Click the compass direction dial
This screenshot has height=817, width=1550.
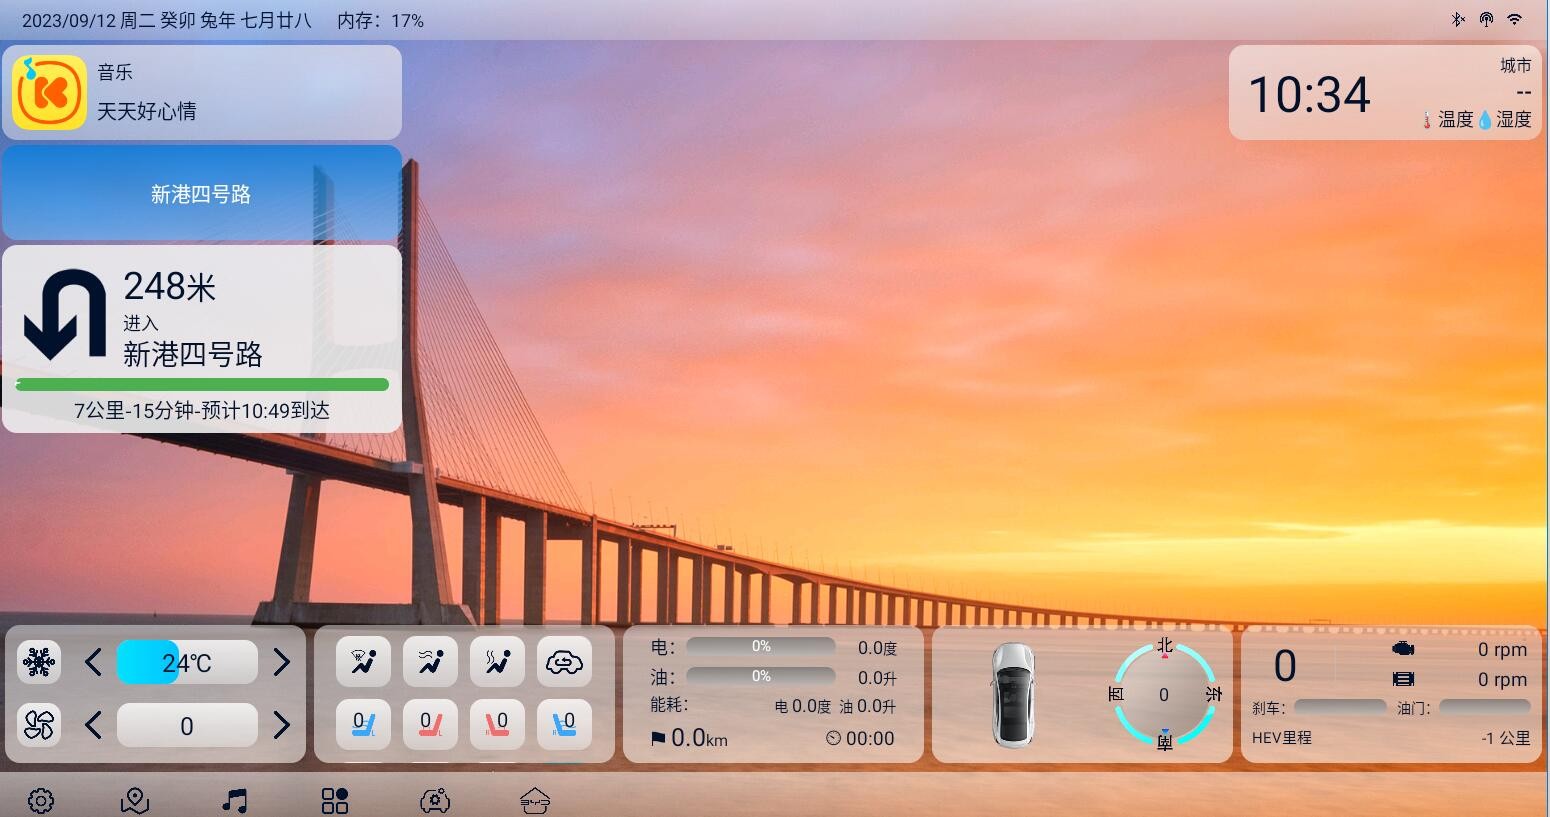[x=1164, y=695]
